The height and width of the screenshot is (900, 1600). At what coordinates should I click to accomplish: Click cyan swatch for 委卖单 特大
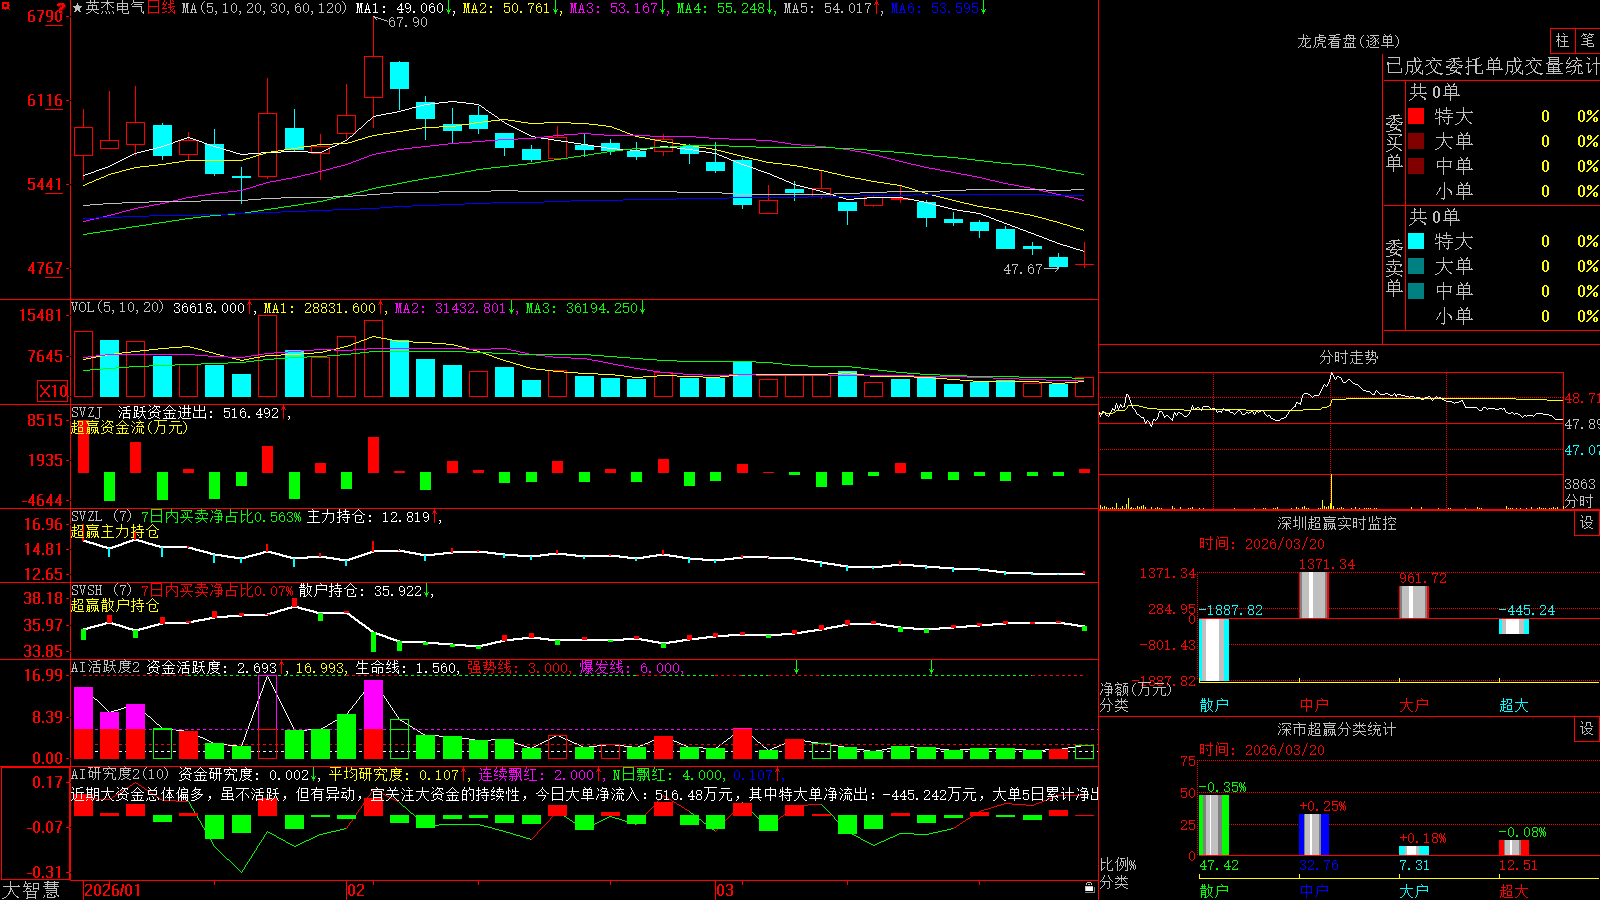pyautogui.click(x=1416, y=241)
